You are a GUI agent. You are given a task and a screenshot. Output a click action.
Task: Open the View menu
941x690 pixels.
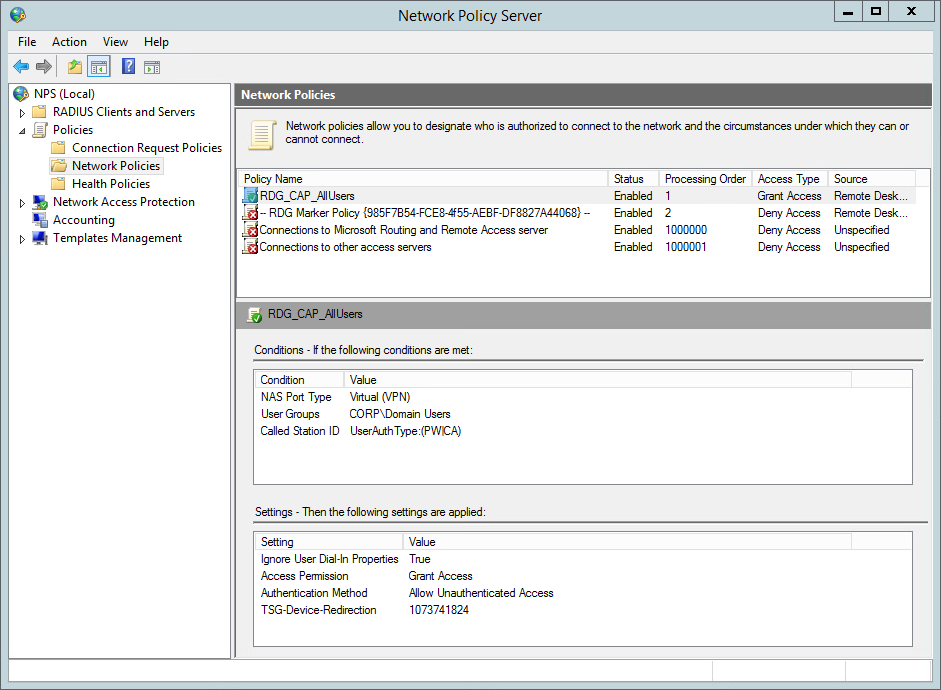[115, 41]
